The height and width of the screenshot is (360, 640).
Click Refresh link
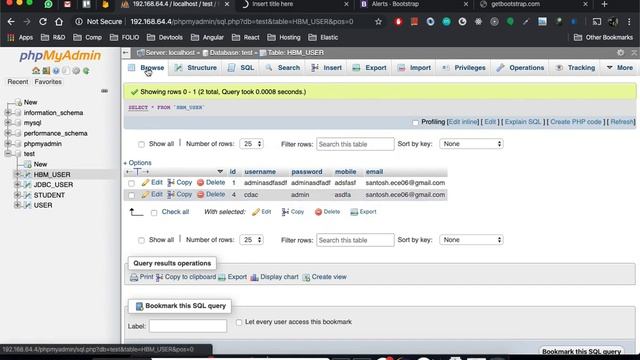[x=622, y=122]
